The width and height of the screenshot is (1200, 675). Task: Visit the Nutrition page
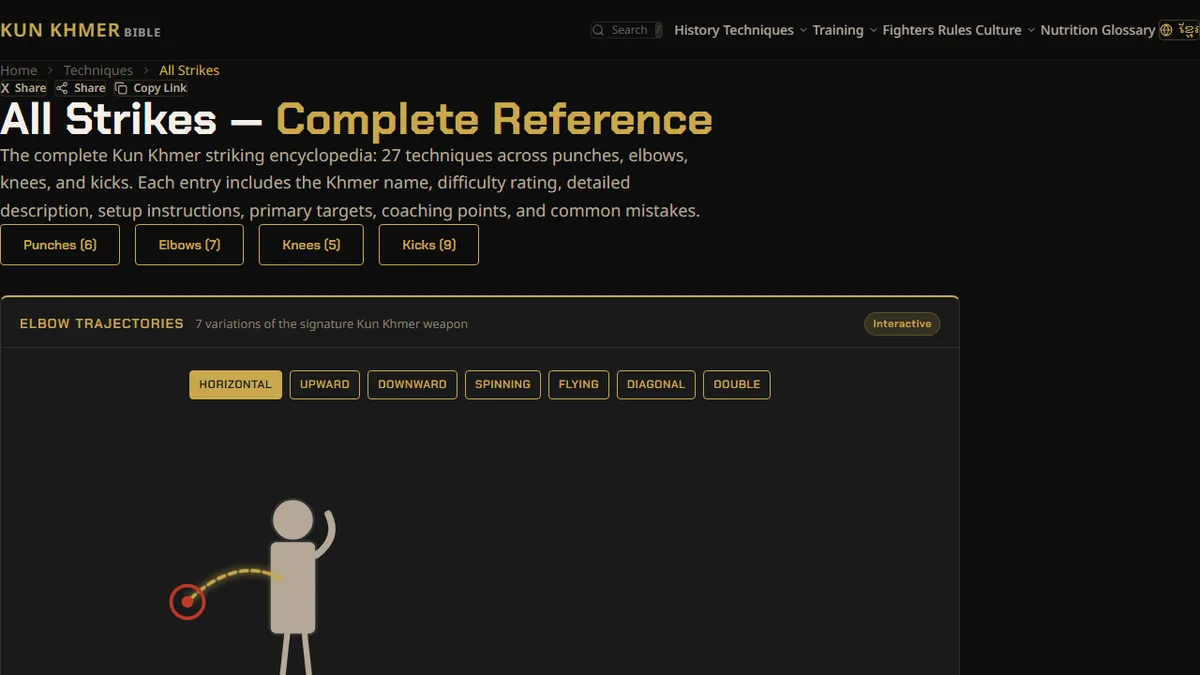[x=1068, y=30]
